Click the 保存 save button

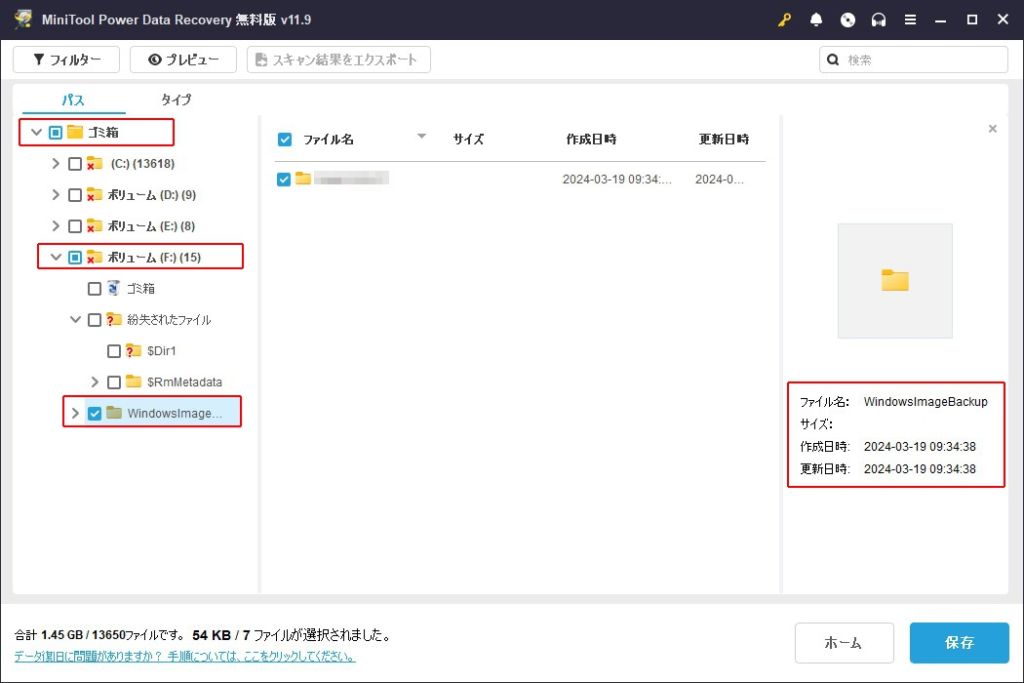[x=958, y=643]
